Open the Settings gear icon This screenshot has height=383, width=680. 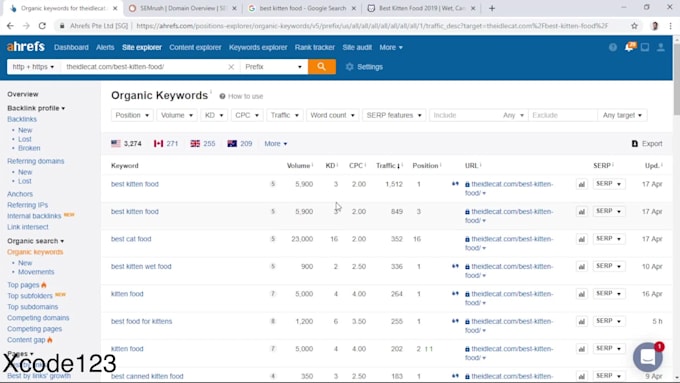[350, 67]
